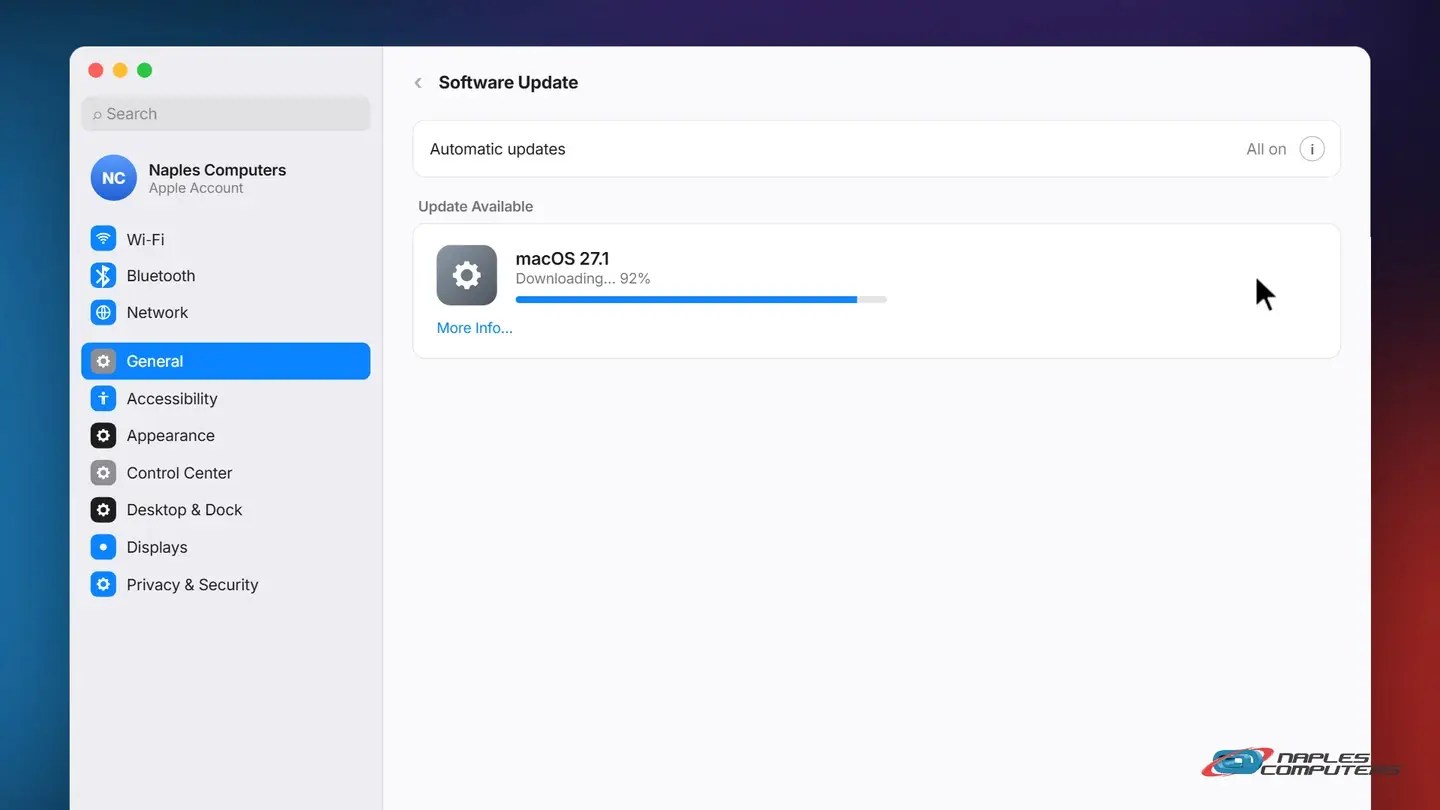This screenshot has width=1440, height=810.
Task: Click the Privacy & Security icon
Action: tap(103, 584)
